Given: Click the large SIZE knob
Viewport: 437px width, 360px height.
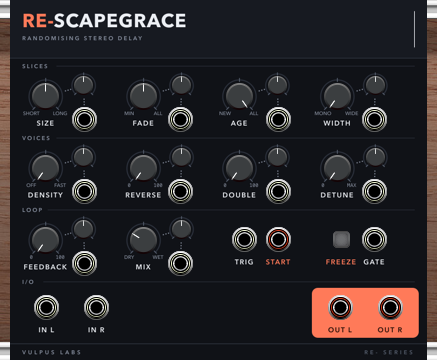Looking at the screenshot, I should click(x=45, y=95).
